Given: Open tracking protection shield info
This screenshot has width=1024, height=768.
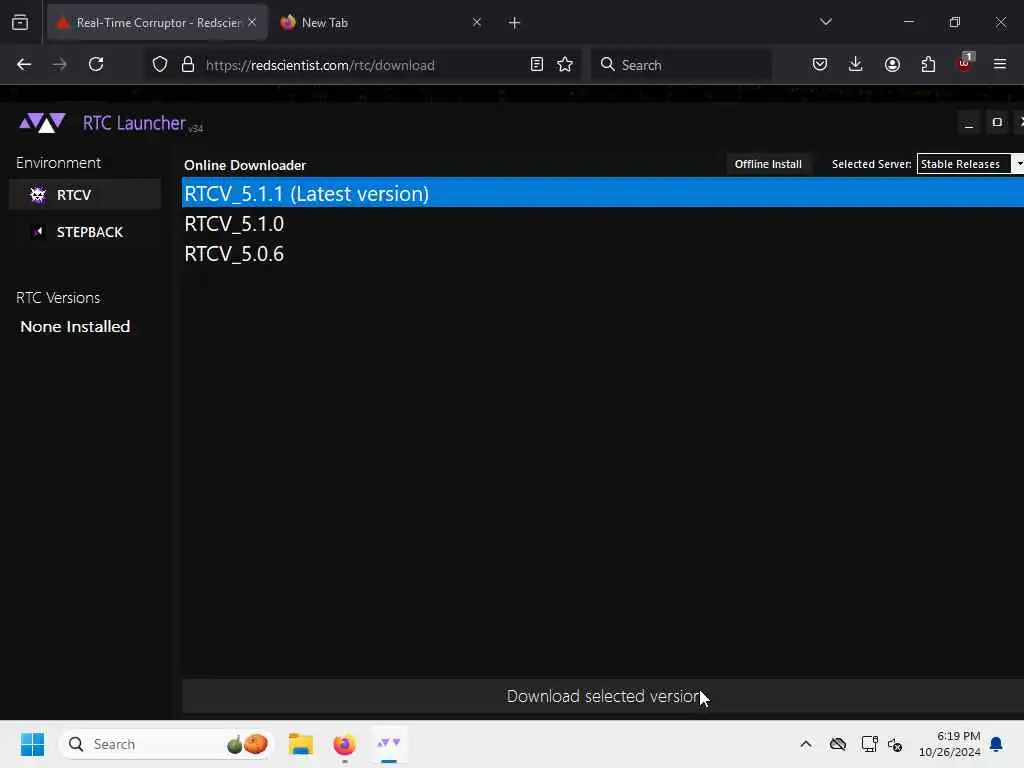Looking at the screenshot, I should pos(160,65).
